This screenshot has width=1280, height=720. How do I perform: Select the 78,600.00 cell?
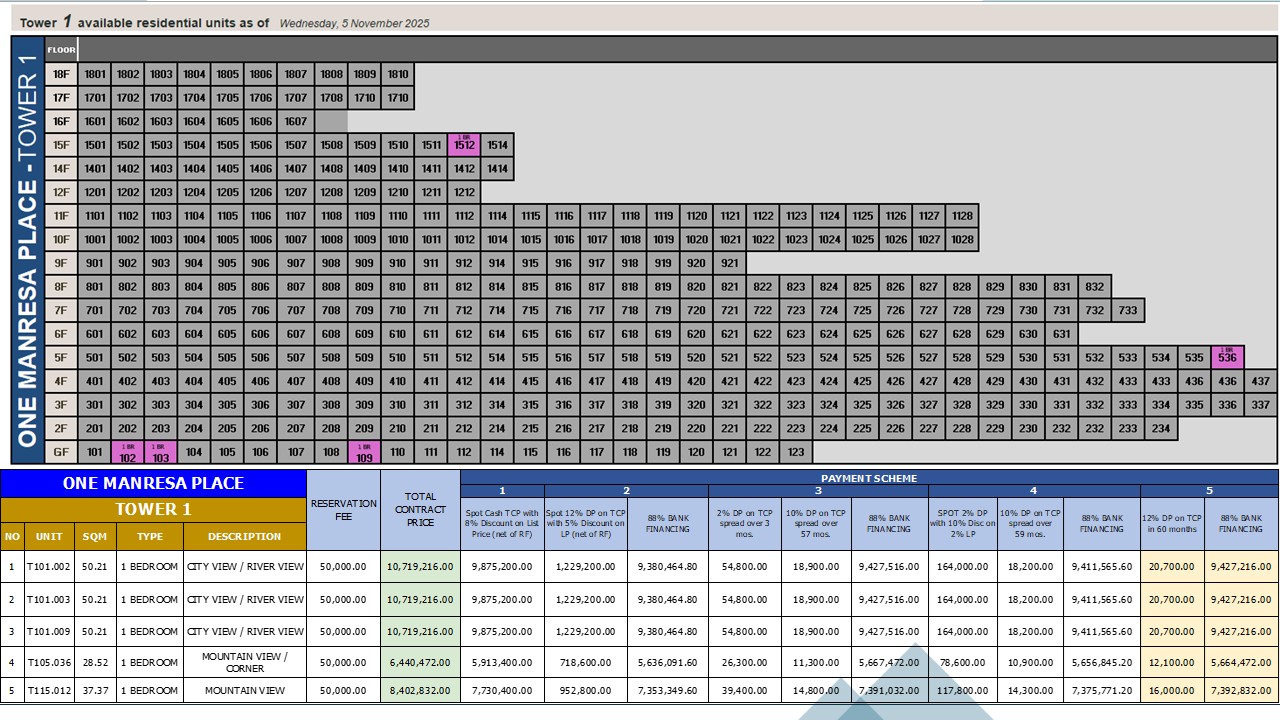[x=963, y=662]
